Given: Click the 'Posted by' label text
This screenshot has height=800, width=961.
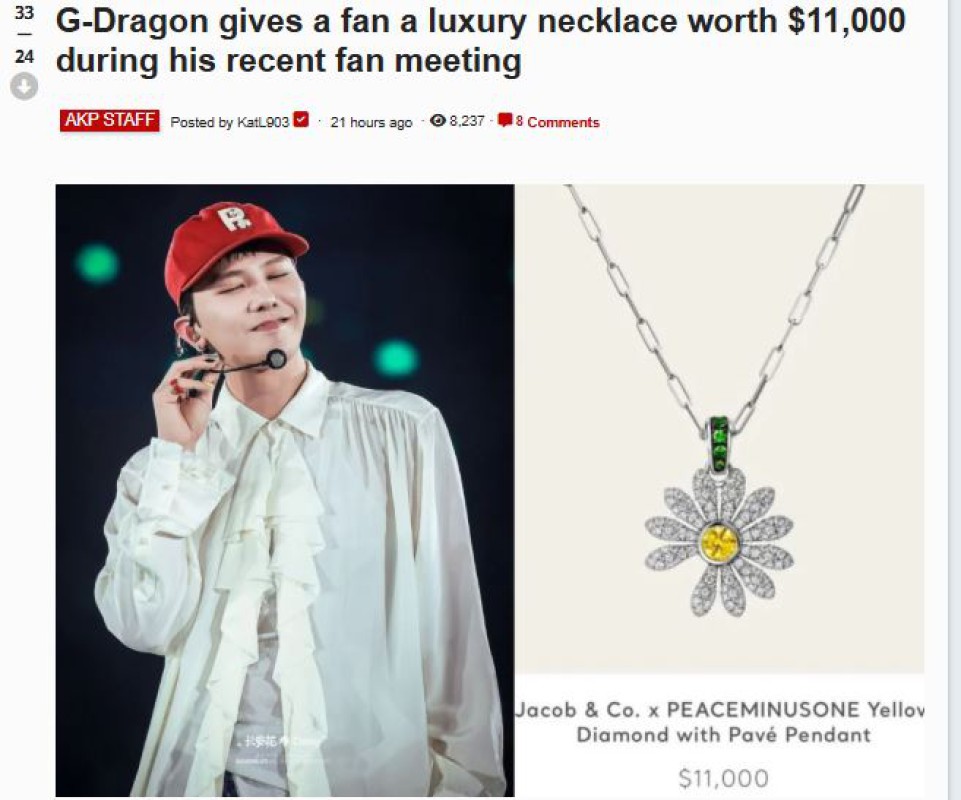Looking at the screenshot, I should pos(202,122).
